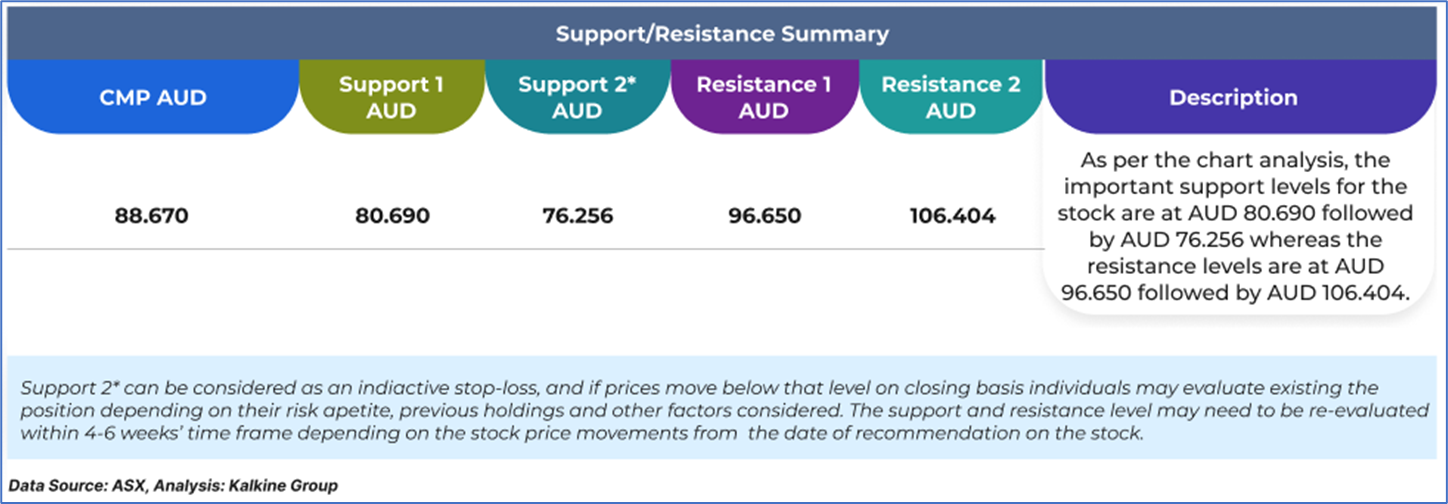This screenshot has width=1448, height=504.
Task: Click "96.650 followed by AUD 106.404" description line
Action: (1235, 294)
